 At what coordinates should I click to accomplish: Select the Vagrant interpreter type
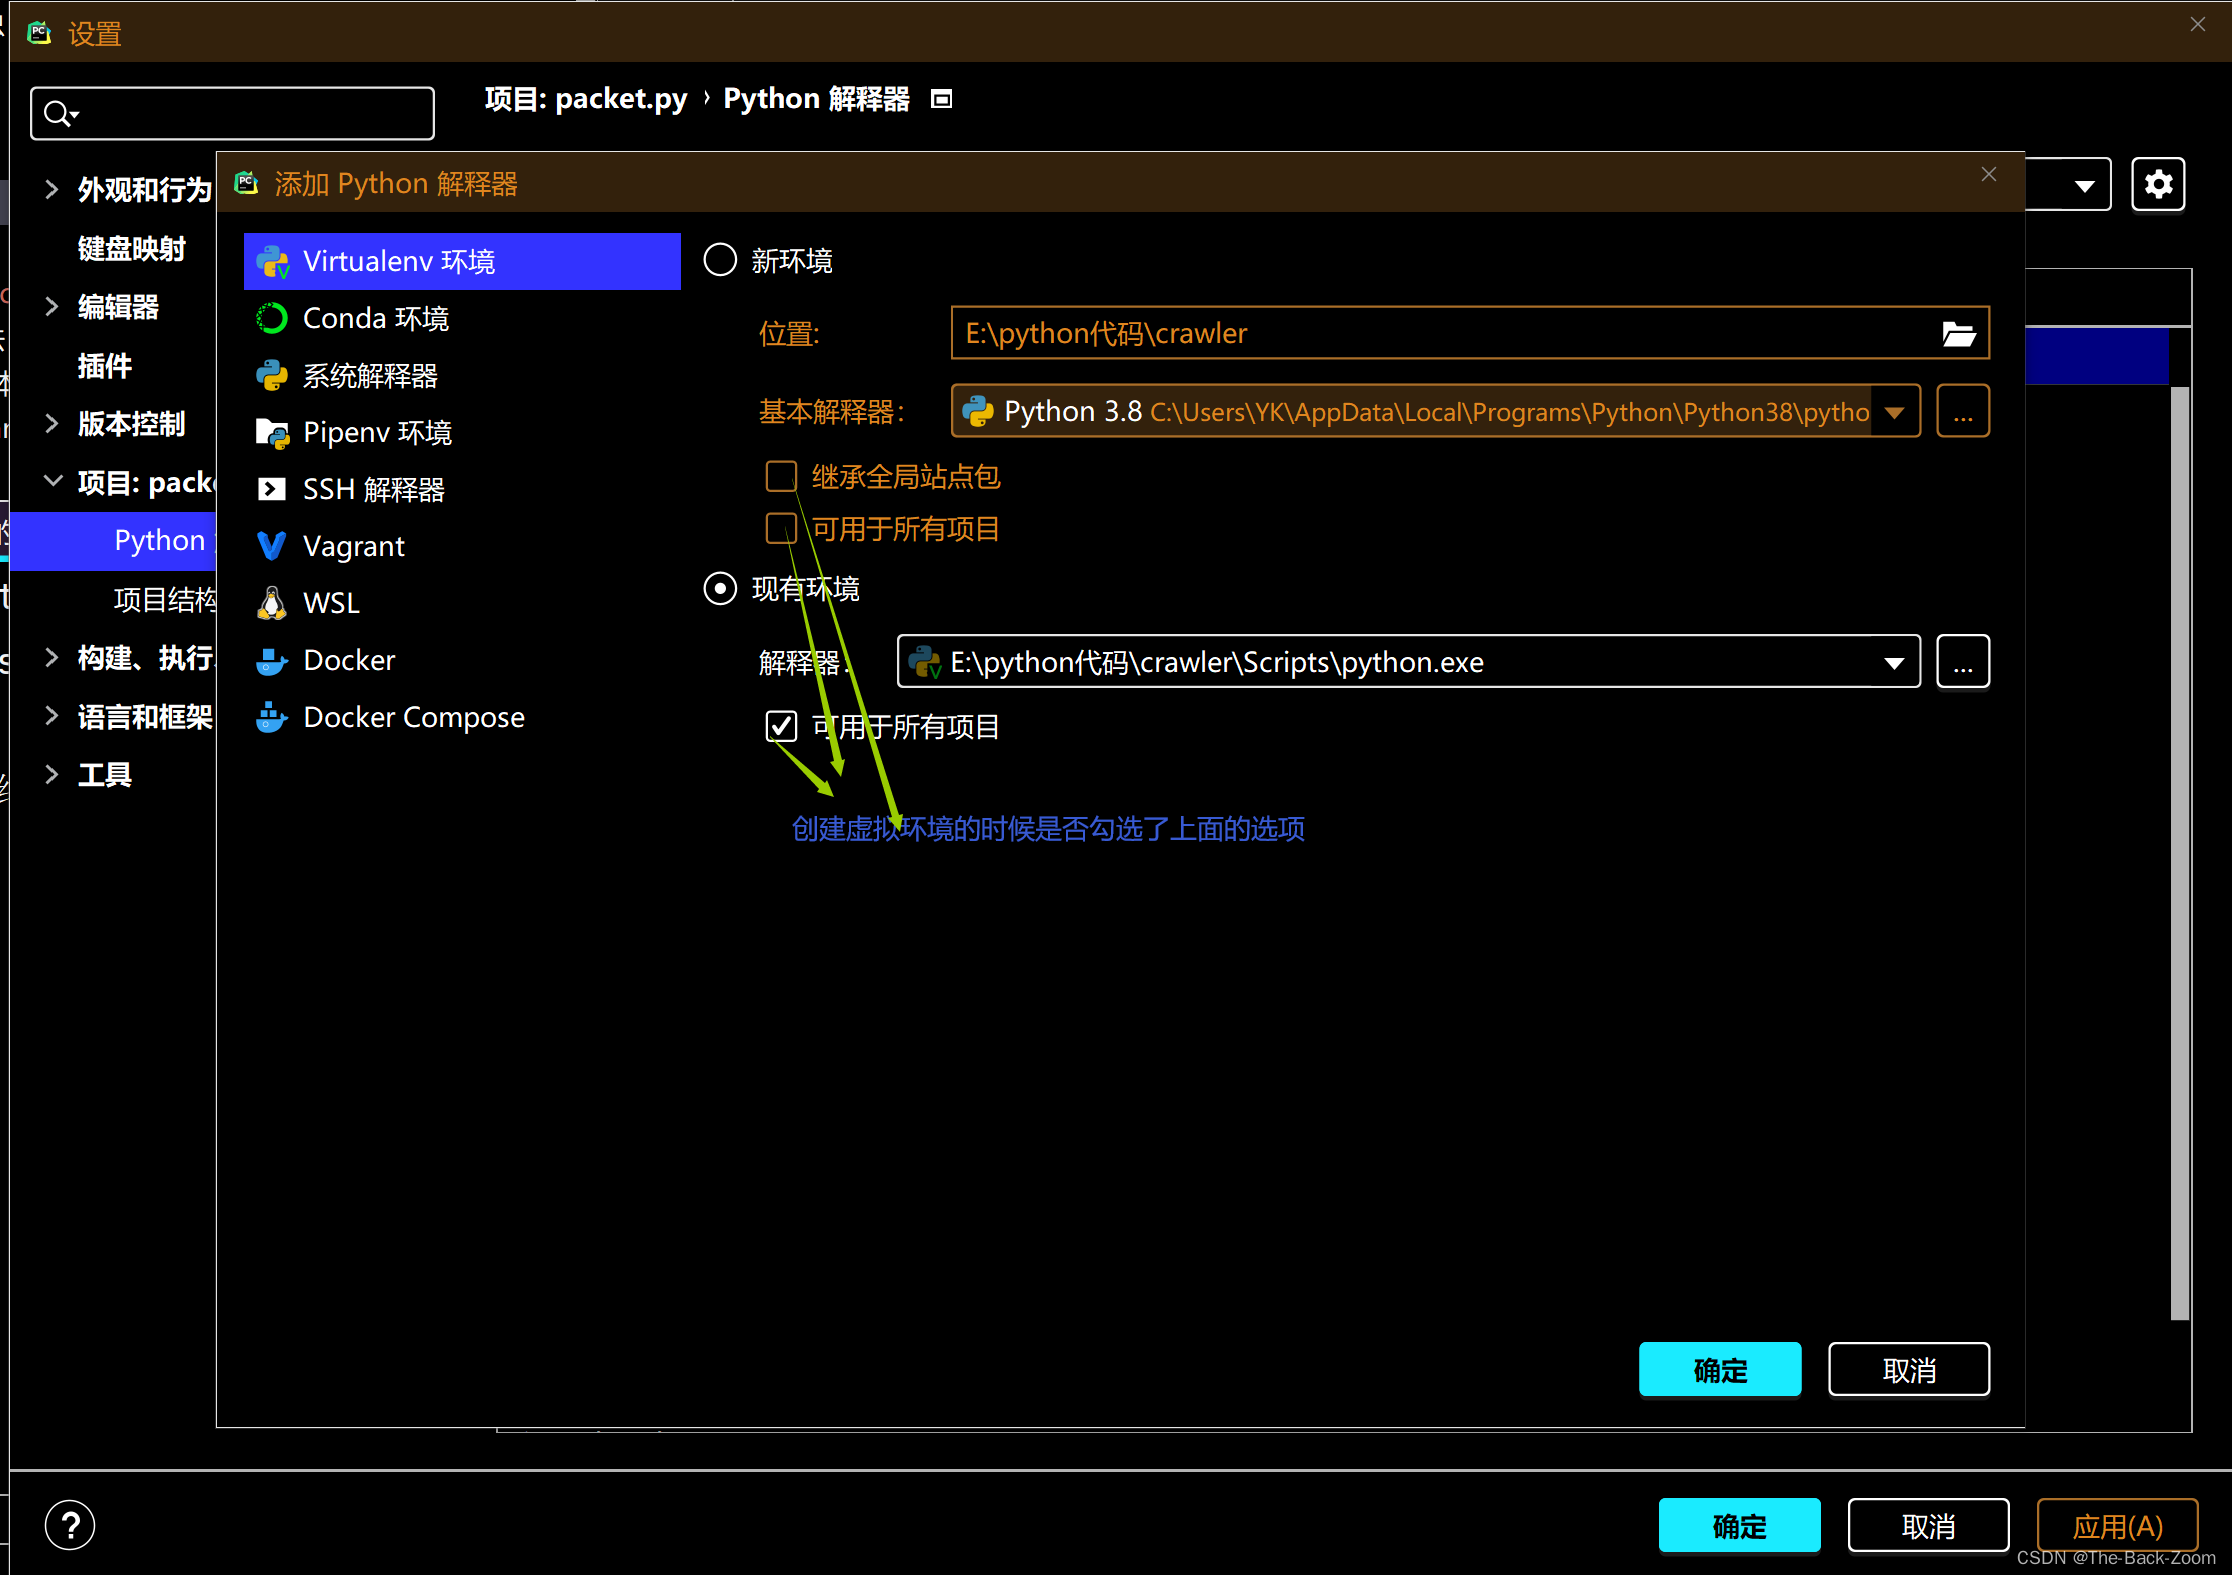(x=462, y=546)
